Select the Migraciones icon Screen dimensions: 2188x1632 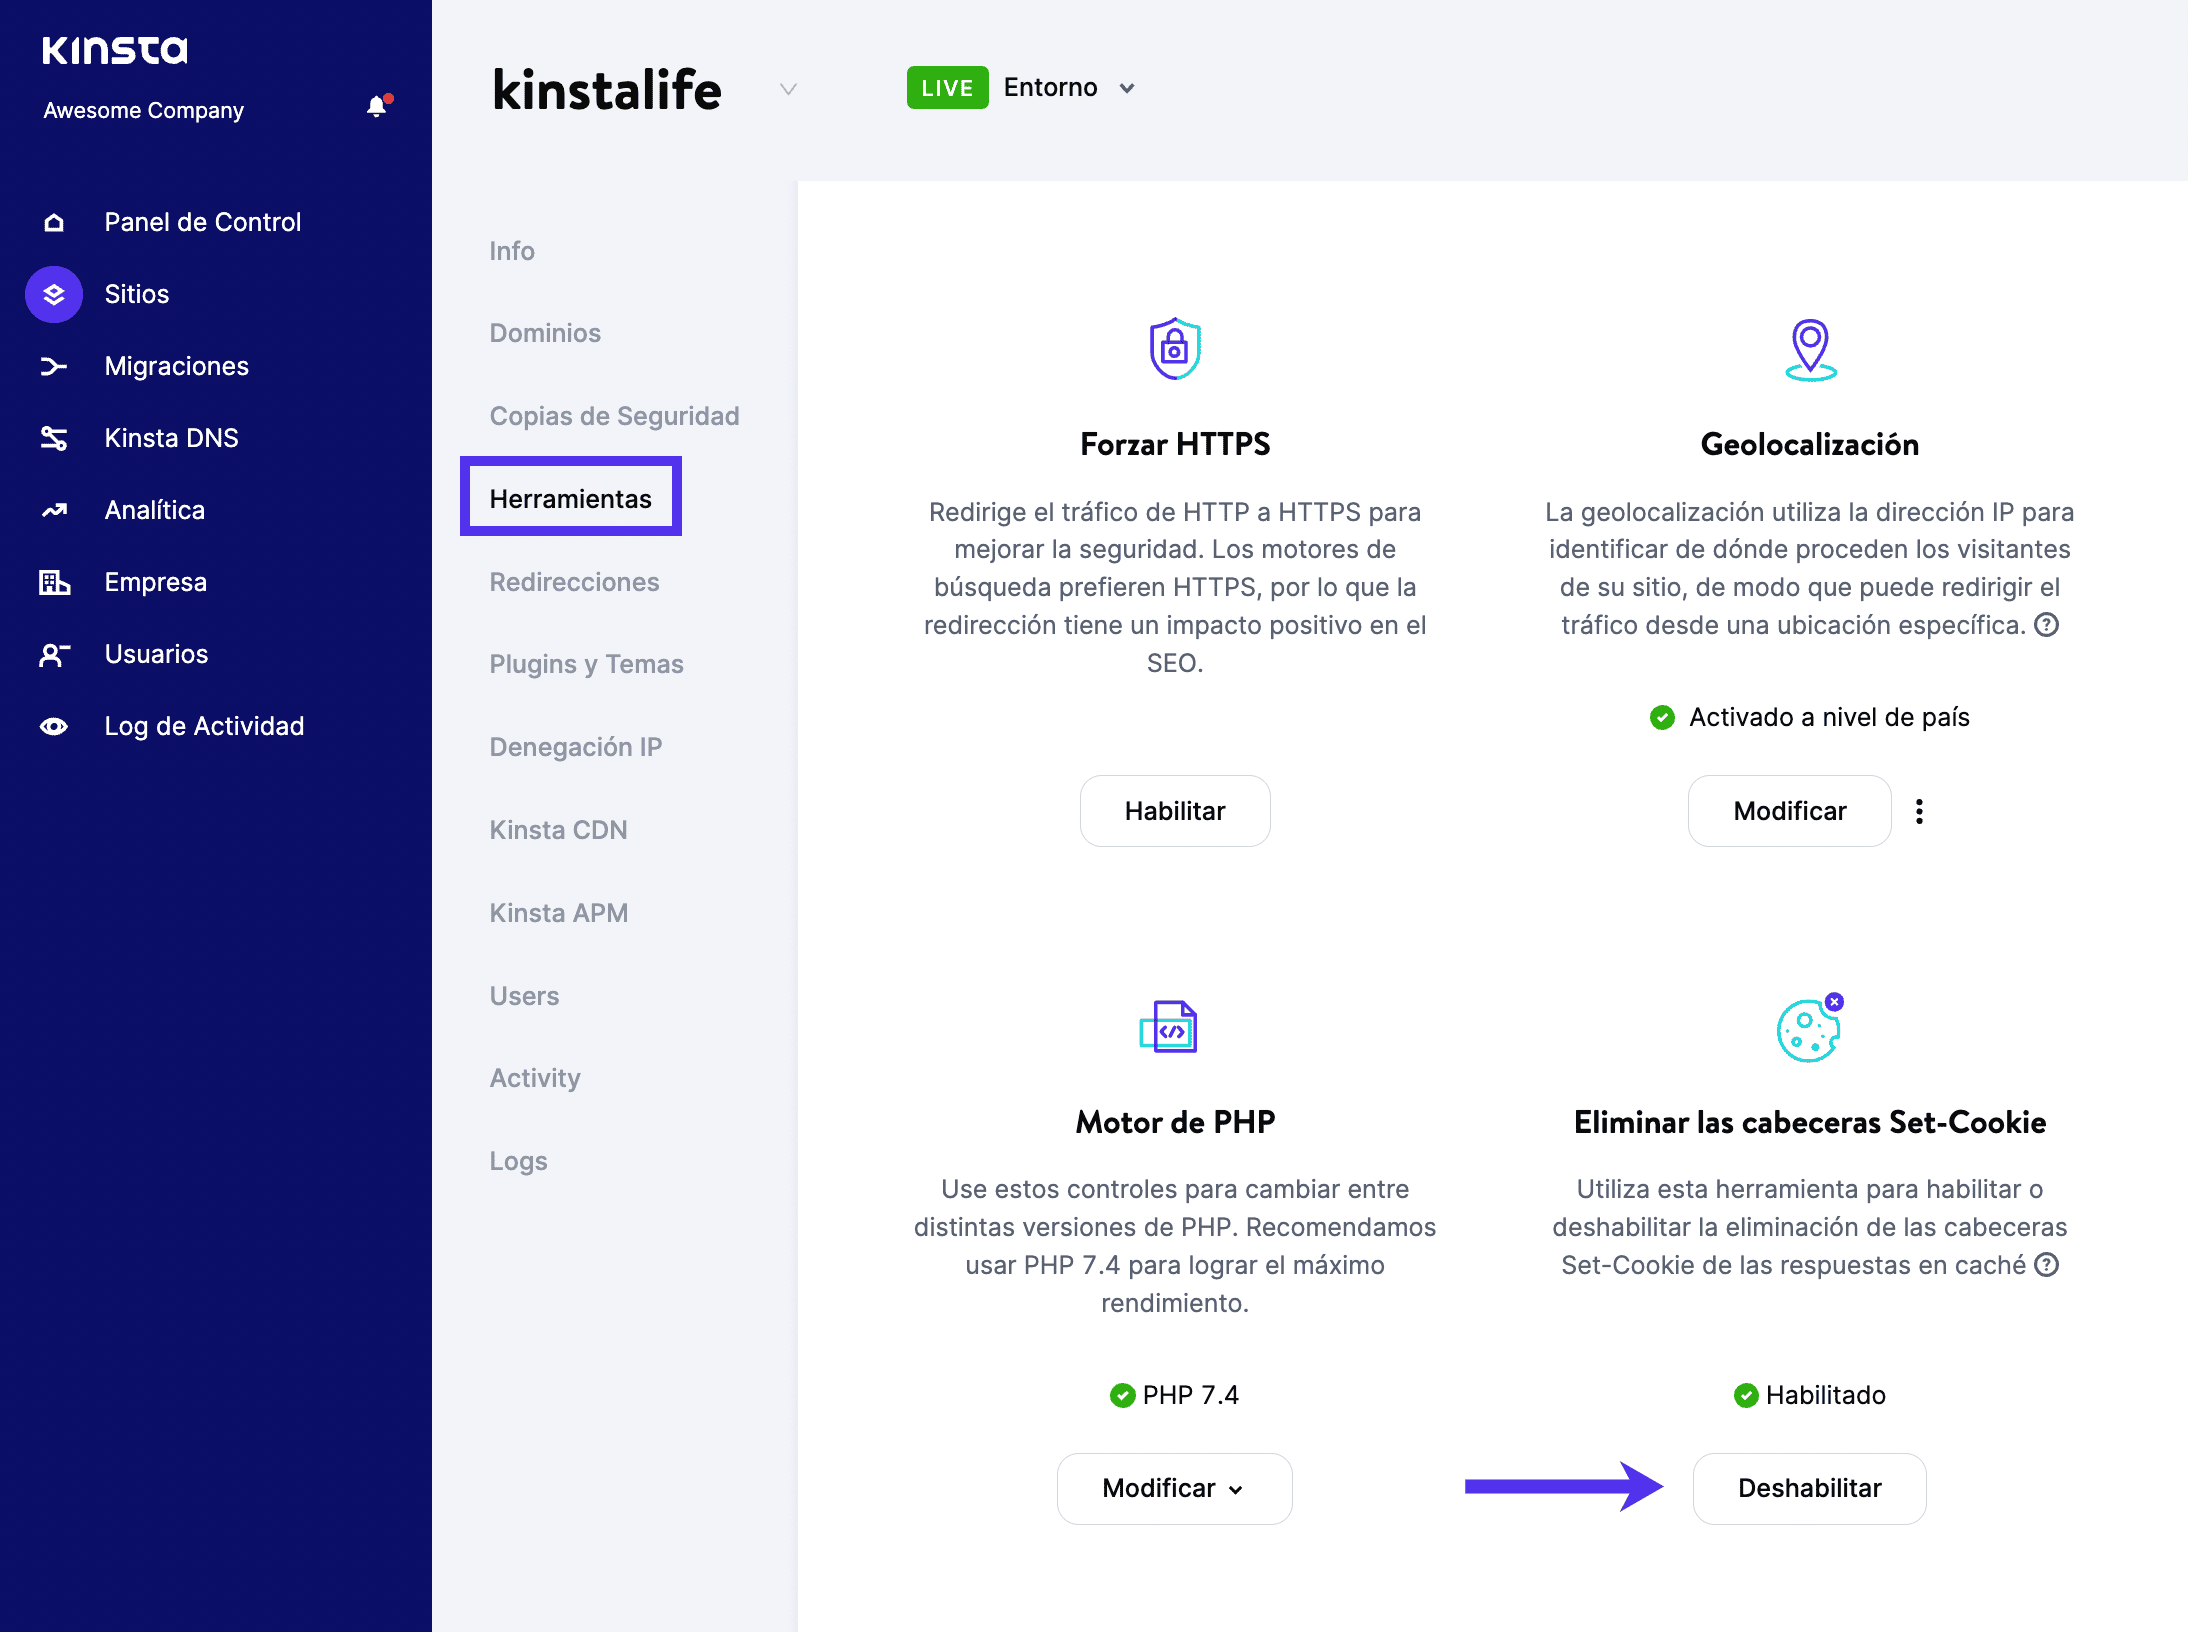[x=54, y=366]
